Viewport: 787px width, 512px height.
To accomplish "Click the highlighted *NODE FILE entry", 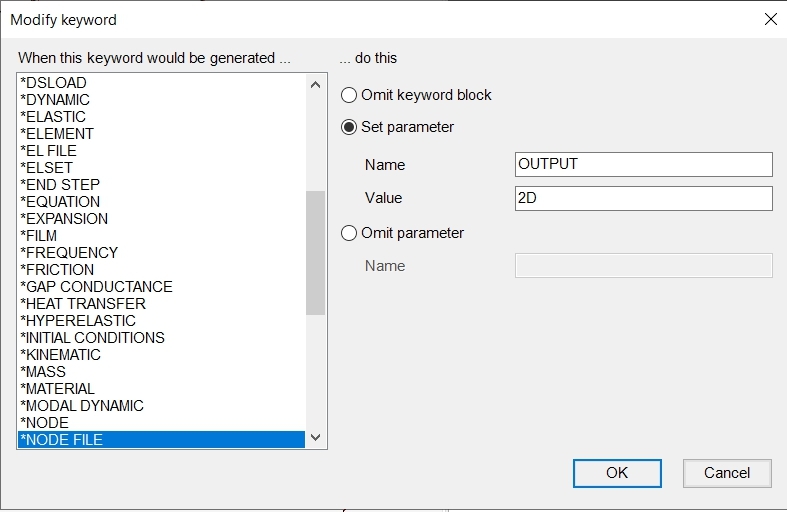I will coord(161,439).
